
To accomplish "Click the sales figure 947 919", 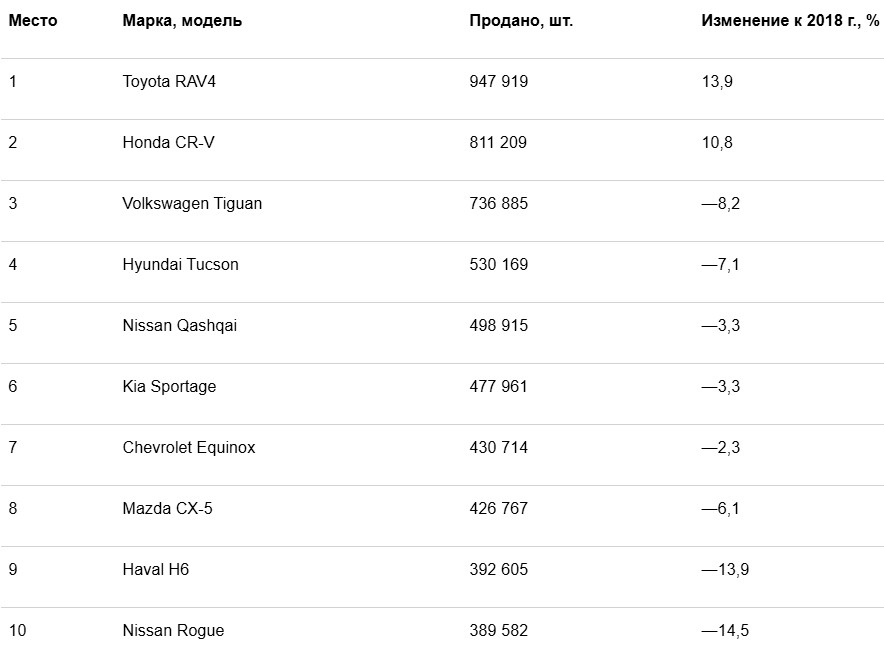I will [x=498, y=81].
